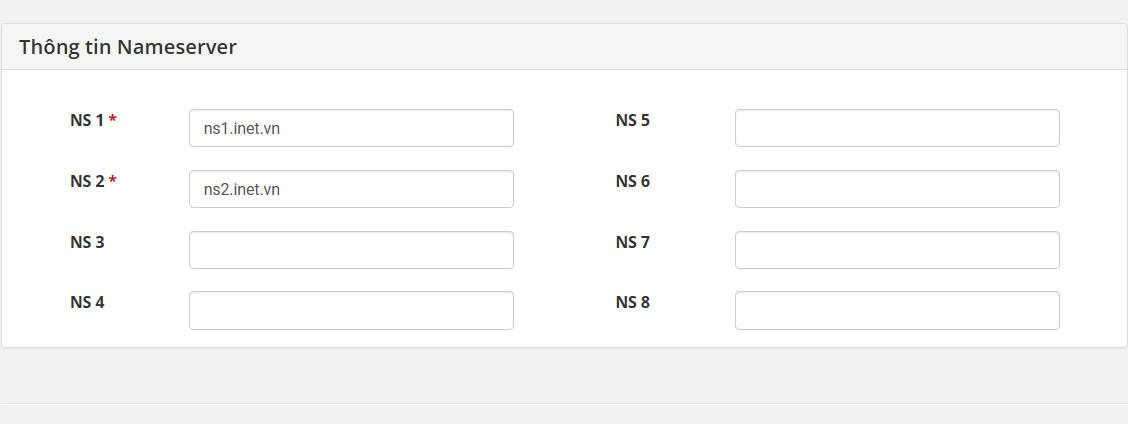1128x424 pixels.
Task: Click the "NS 2" field label
Action: click(x=87, y=181)
